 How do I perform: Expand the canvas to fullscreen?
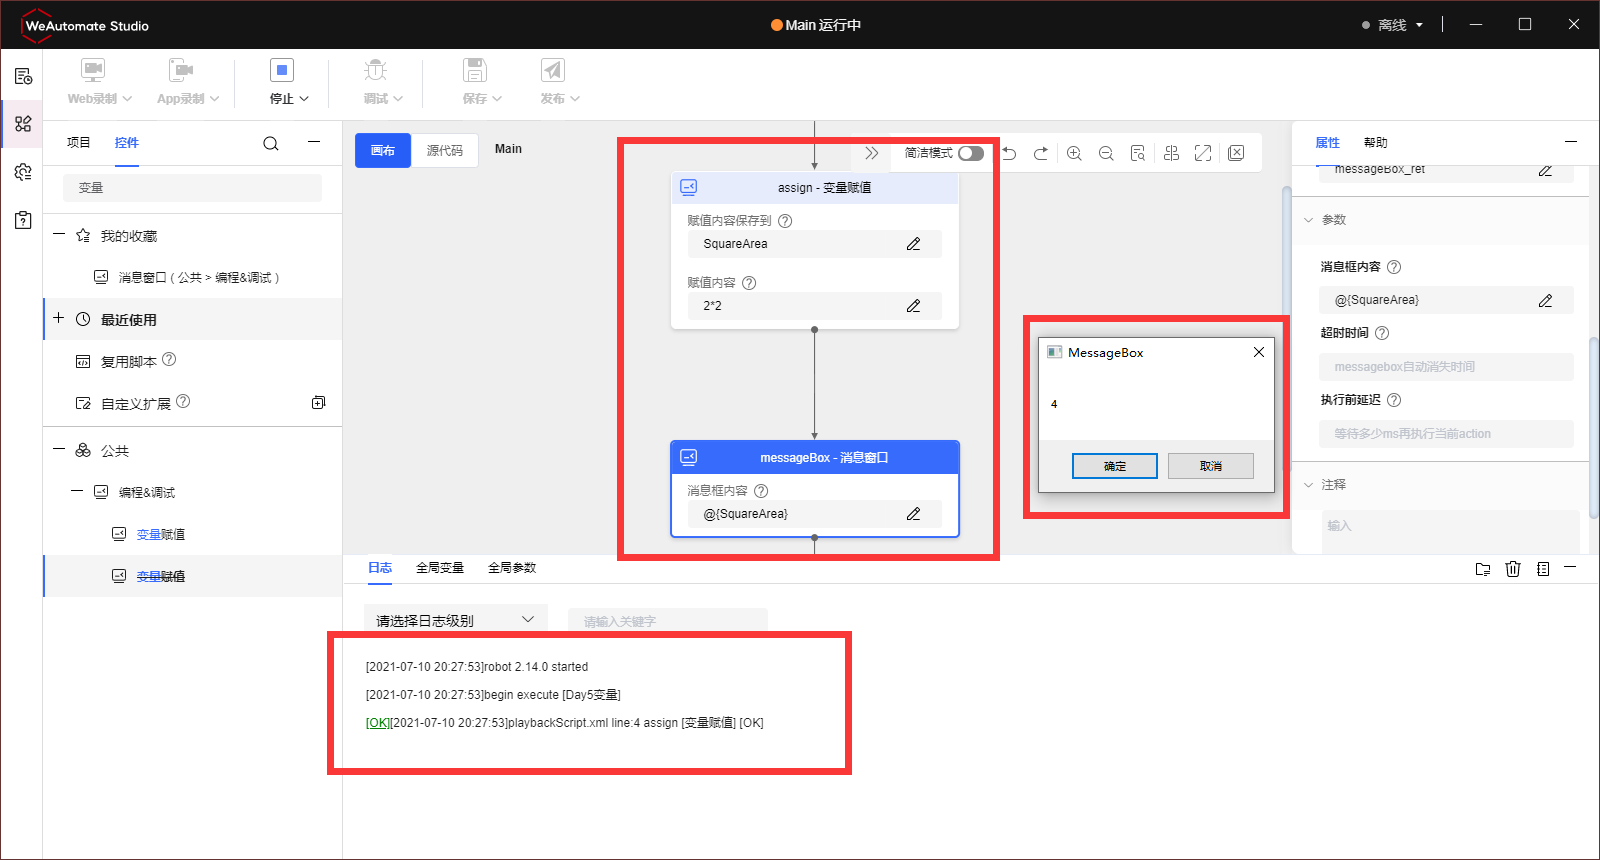point(1203,153)
